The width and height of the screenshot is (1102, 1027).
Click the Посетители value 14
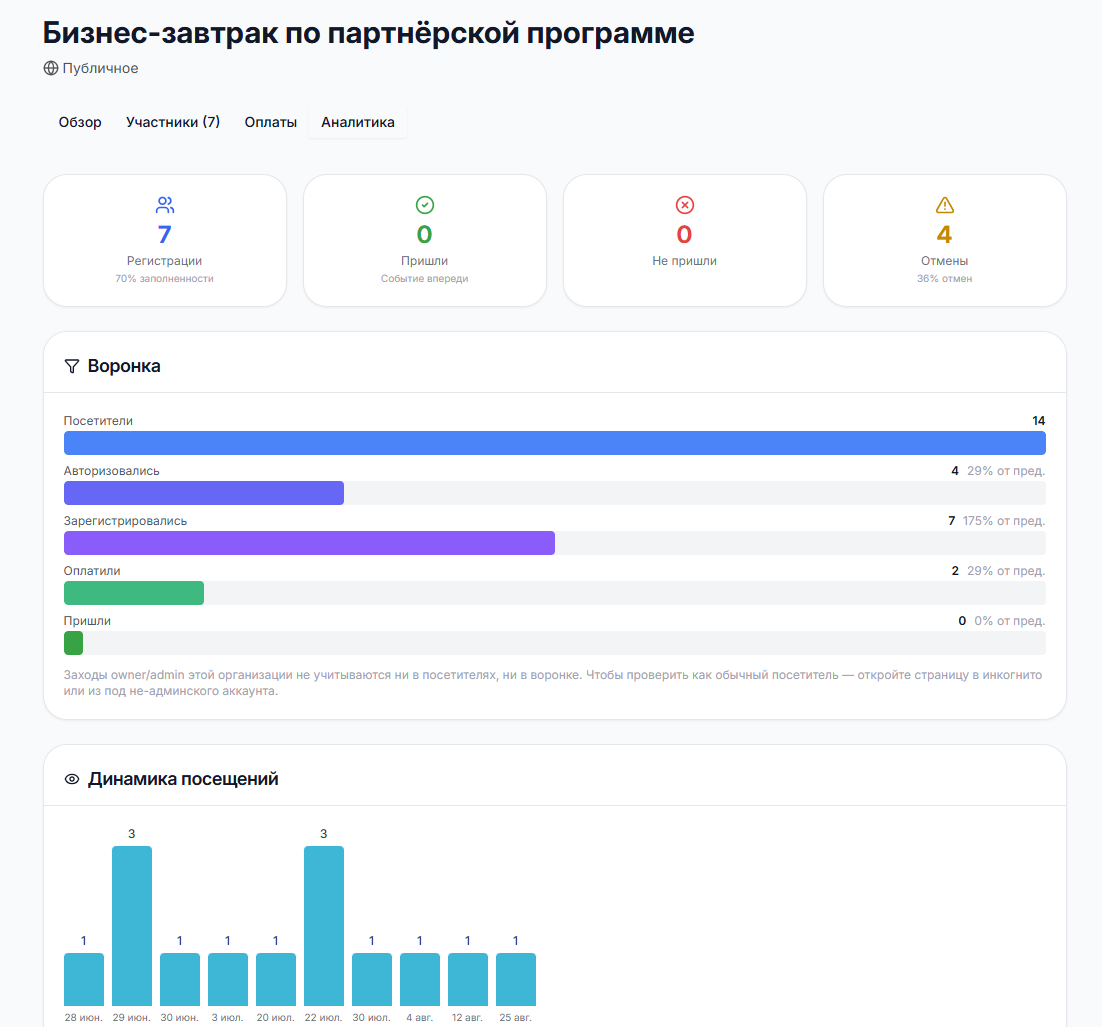pyautogui.click(x=1039, y=420)
